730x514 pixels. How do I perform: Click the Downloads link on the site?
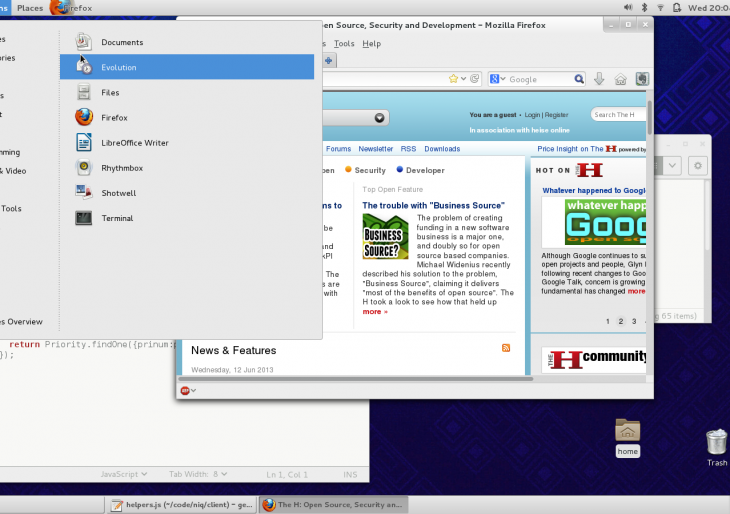[442, 149]
